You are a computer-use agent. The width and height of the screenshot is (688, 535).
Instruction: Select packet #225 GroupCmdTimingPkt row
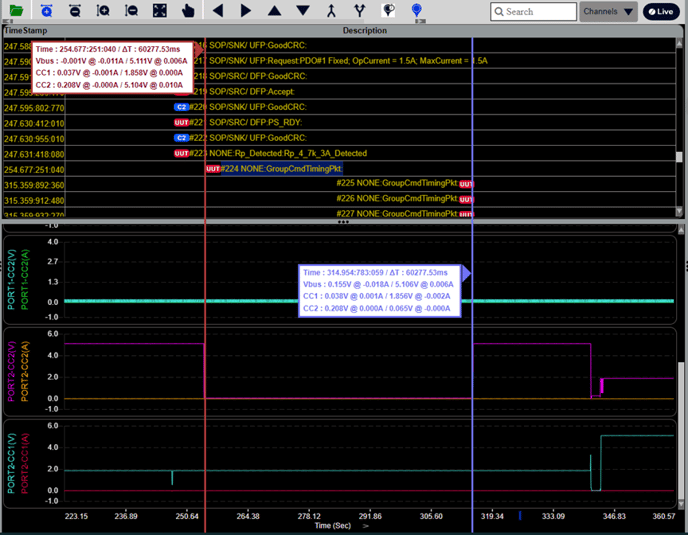point(340,184)
